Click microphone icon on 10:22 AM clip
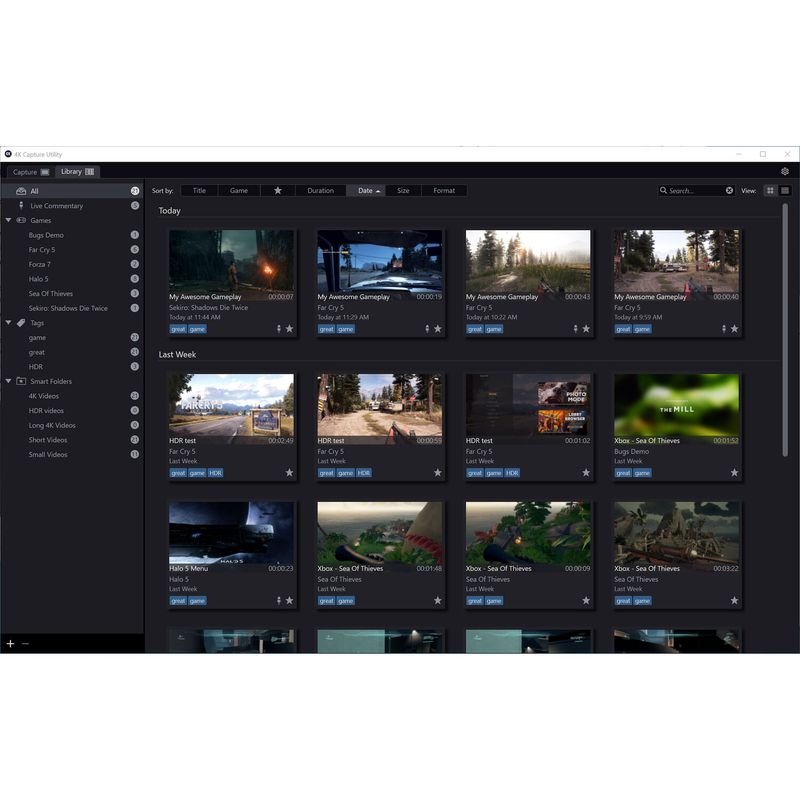 coord(576,329)
